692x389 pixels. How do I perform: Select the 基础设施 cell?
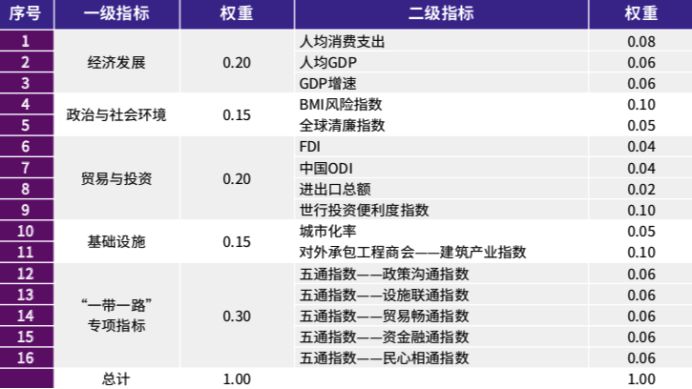click(117, 242)
